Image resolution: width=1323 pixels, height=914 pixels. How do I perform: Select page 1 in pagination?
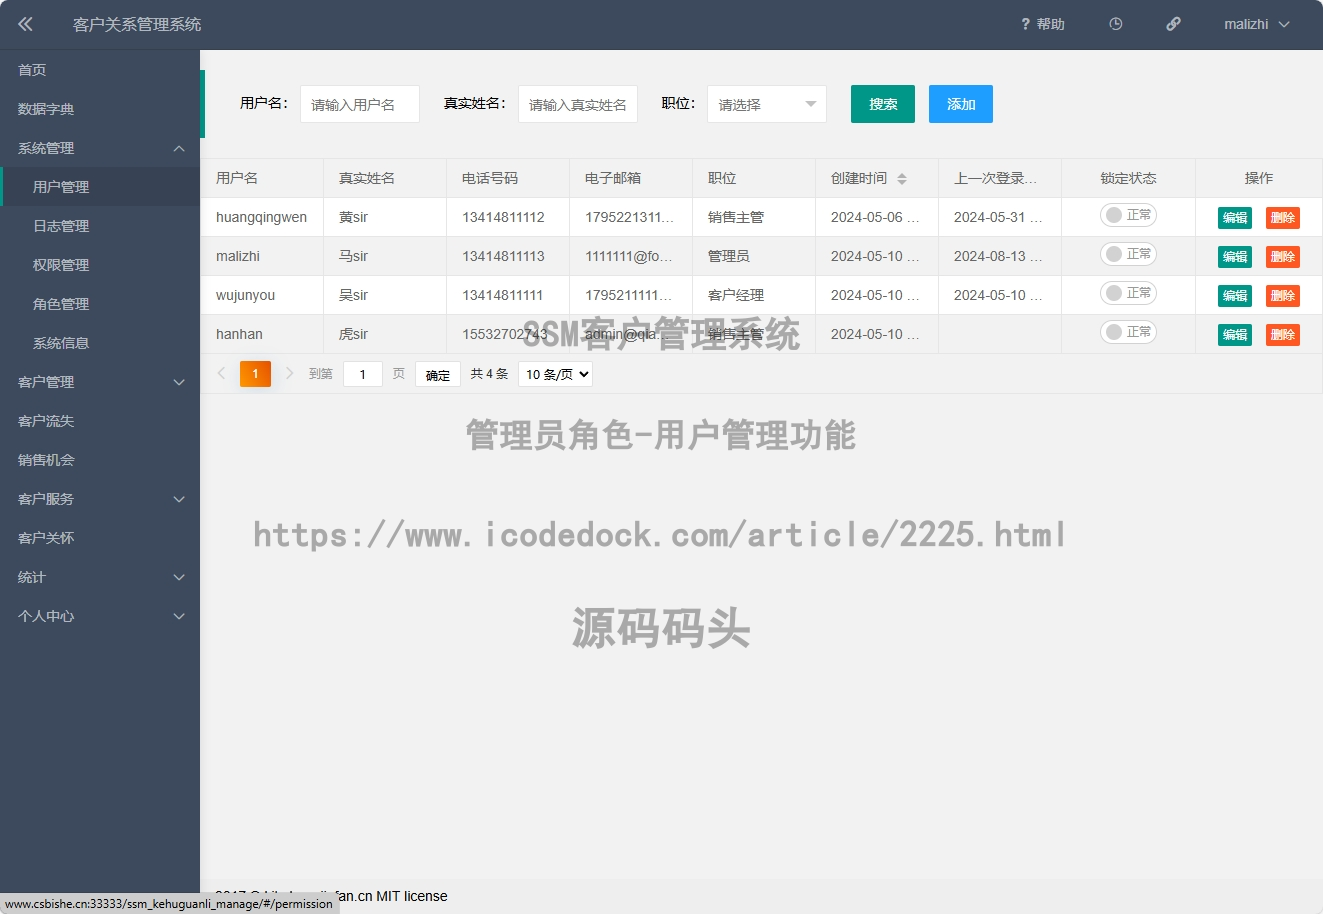coord(255,373)
